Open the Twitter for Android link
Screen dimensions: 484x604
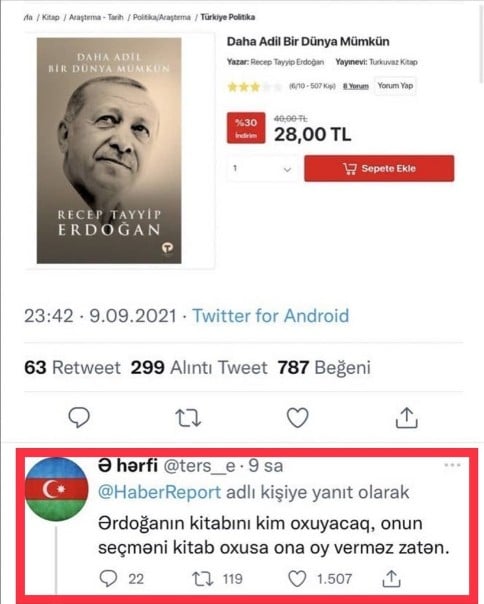[271, 316]
